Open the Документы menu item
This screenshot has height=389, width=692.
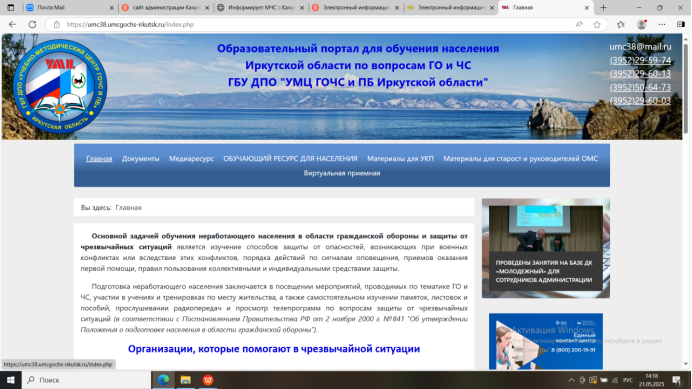coord(140,159)
